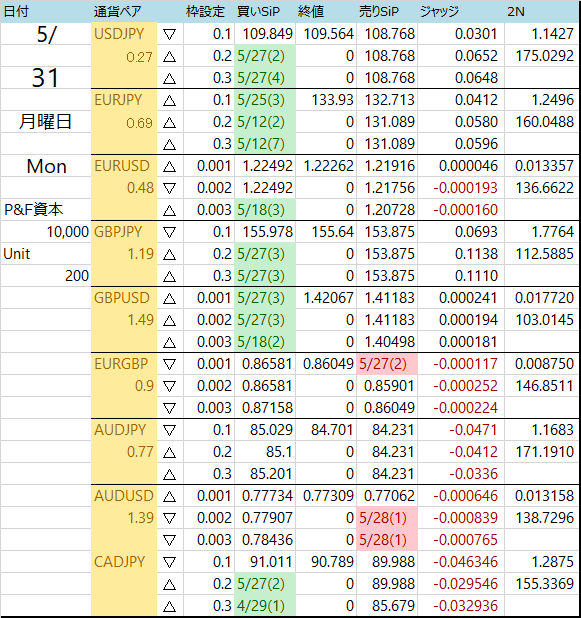Click the up triangle in AUDUSD 0.001 row

coord(169,496)
